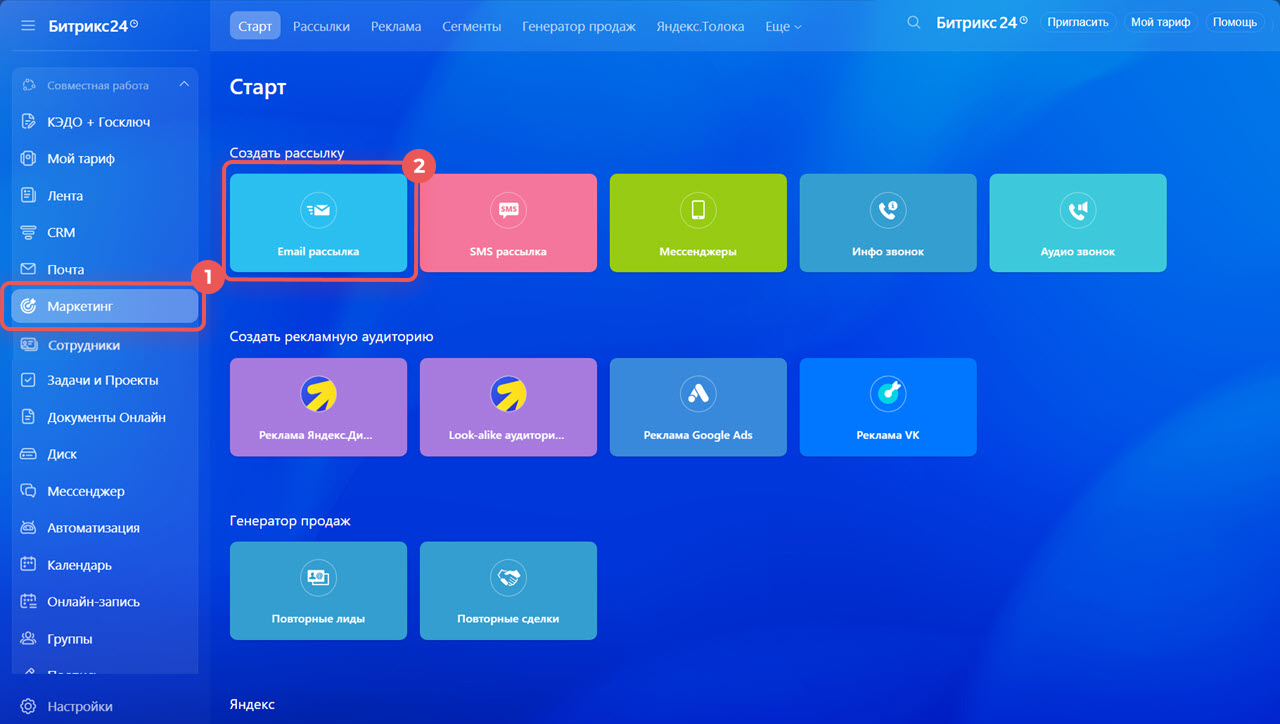The width and height of the screenshot is (1280, 724).
Task: Collapse the Совместная работа section chevron
Action: [184, 85]
